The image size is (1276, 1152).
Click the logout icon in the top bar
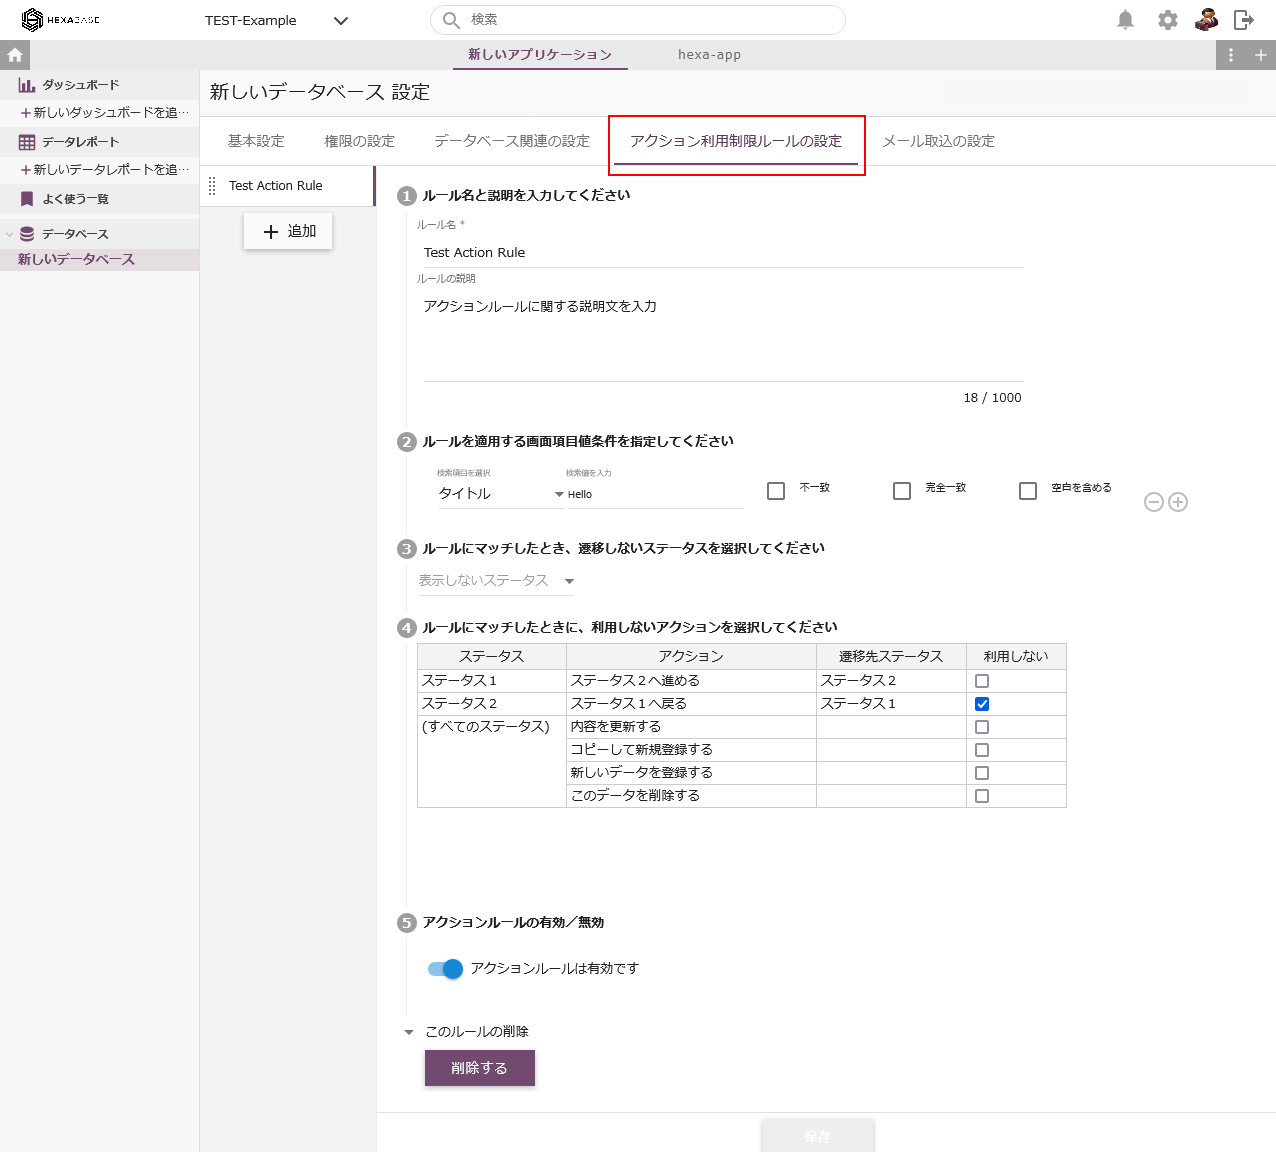point(1243,20)
